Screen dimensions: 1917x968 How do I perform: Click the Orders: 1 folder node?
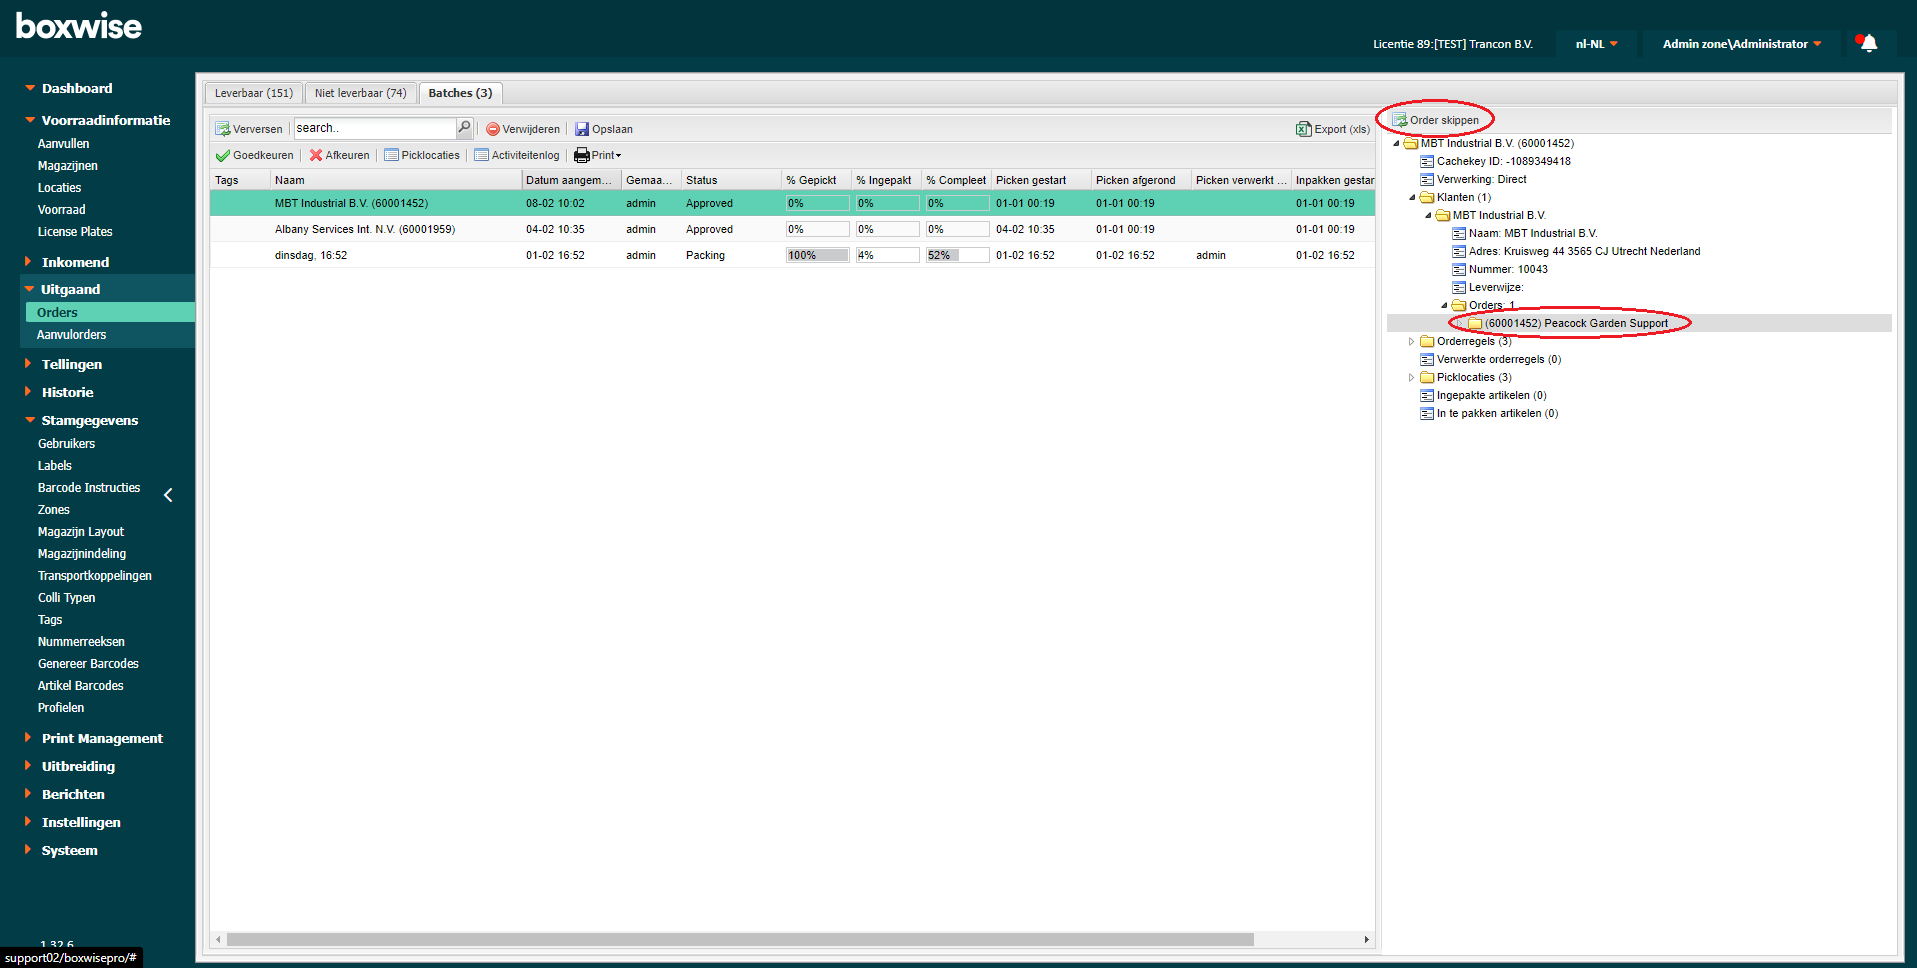1491,305
